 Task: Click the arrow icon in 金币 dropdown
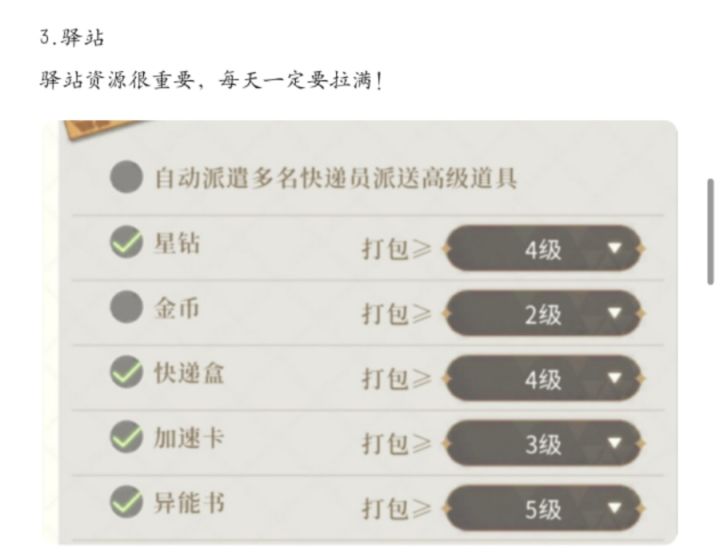click(x=614, y=314)
